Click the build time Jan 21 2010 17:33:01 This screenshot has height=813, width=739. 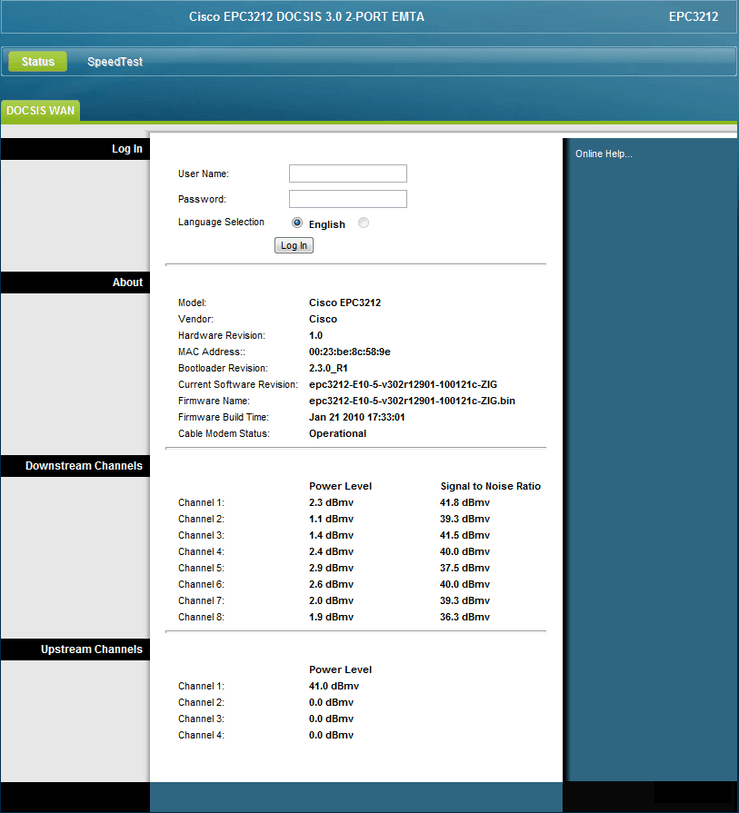[x=357, y=417]
